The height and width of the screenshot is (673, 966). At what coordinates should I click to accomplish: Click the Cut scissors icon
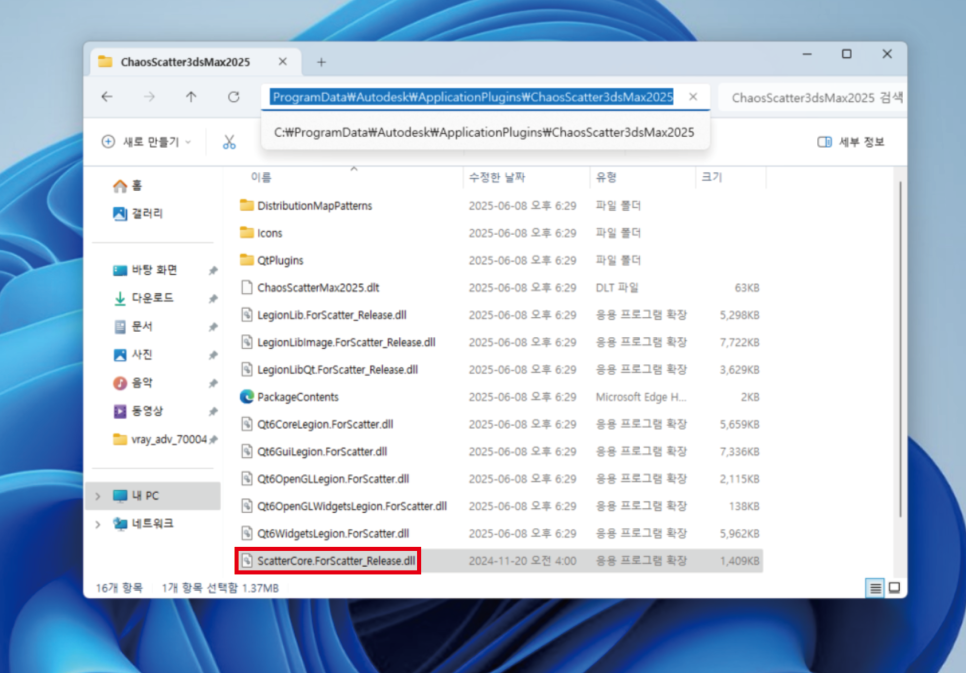point(229,142)
